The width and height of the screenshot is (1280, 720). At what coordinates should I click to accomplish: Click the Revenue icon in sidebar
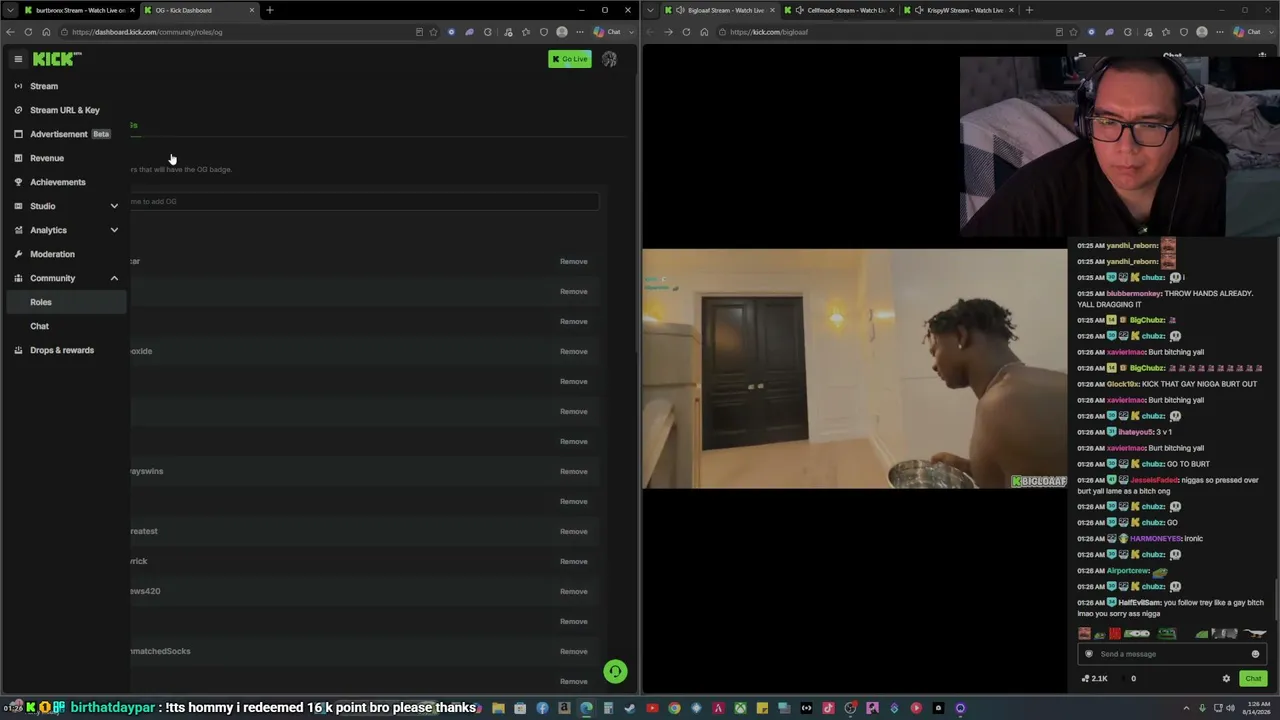click(x=18, y=158)
